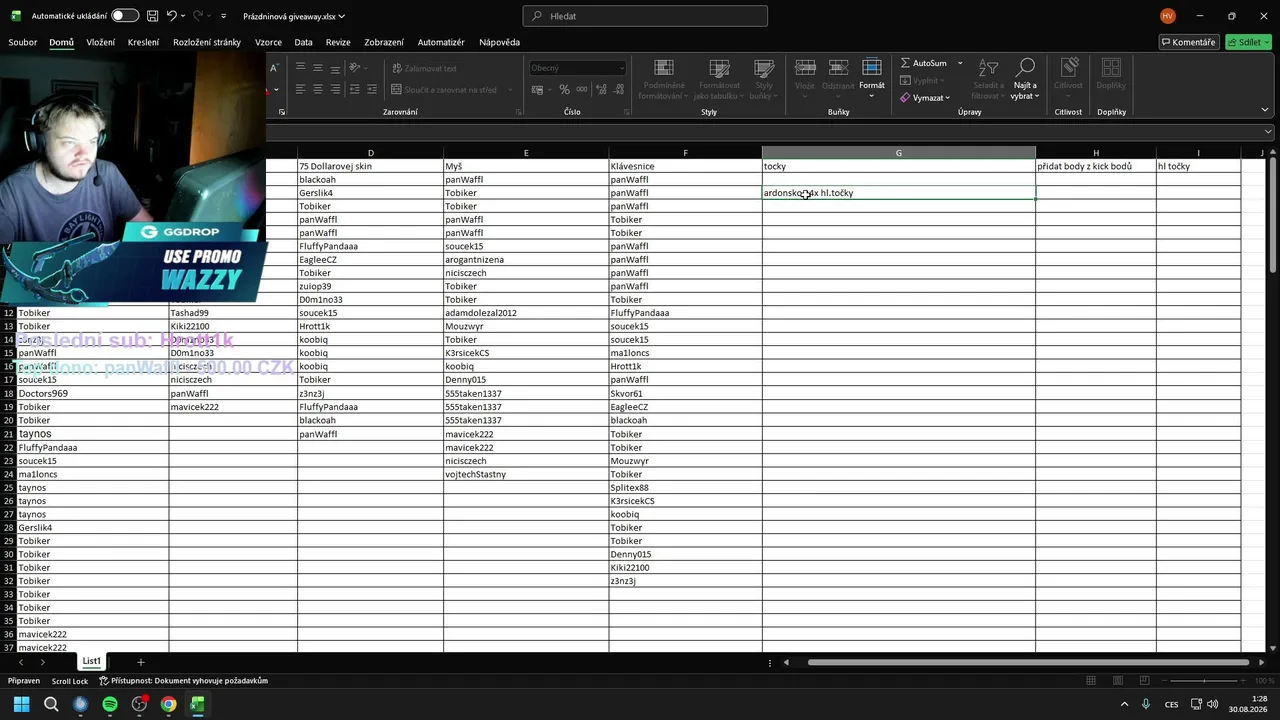Open the Vzorce tab
The height and width of the screenshot is (720, 1280).
point(268,42)
